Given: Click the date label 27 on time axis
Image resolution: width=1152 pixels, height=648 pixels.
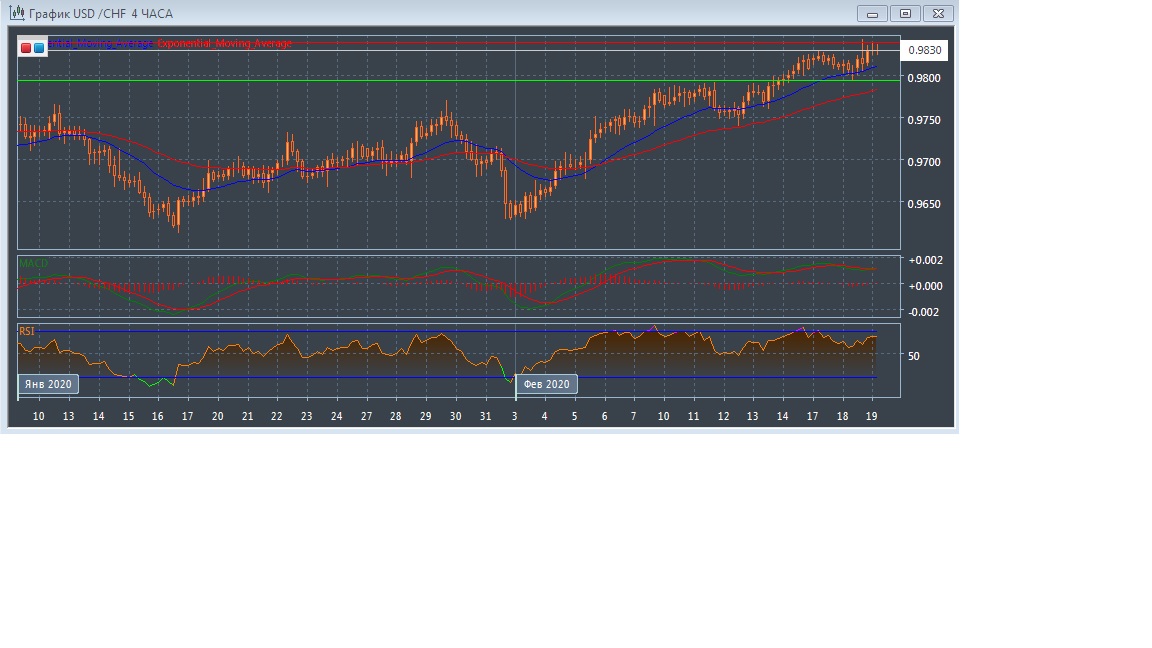Looking at the screenshot, I should [367, 417].
